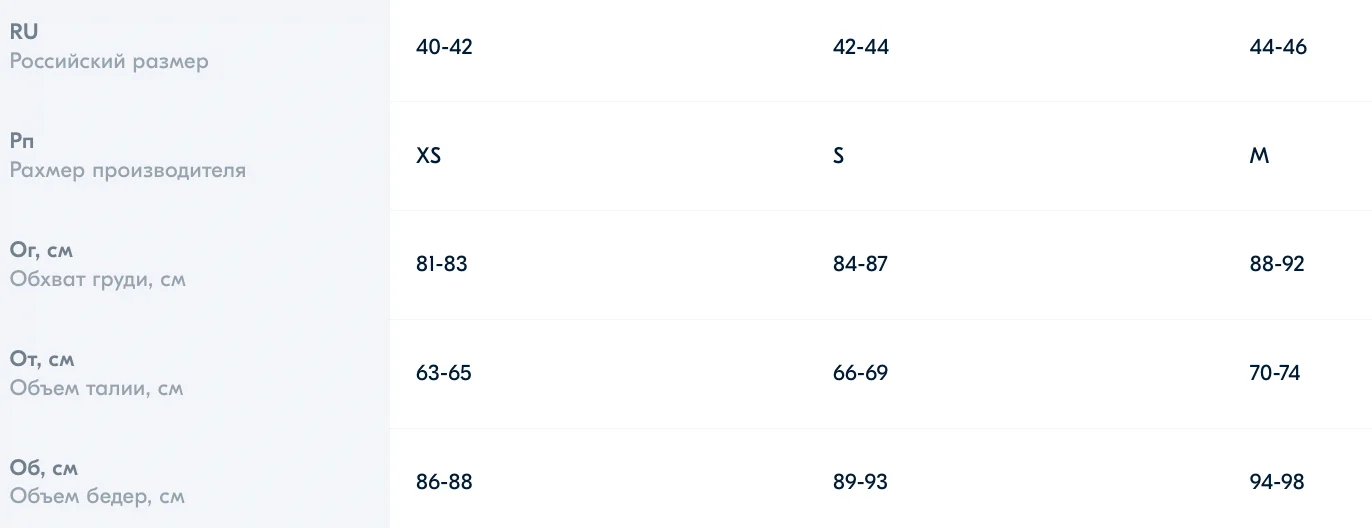Click hip measurement 89-93 value
Viewport: 1372px width, 528px height.
click(x=860, y=482)
